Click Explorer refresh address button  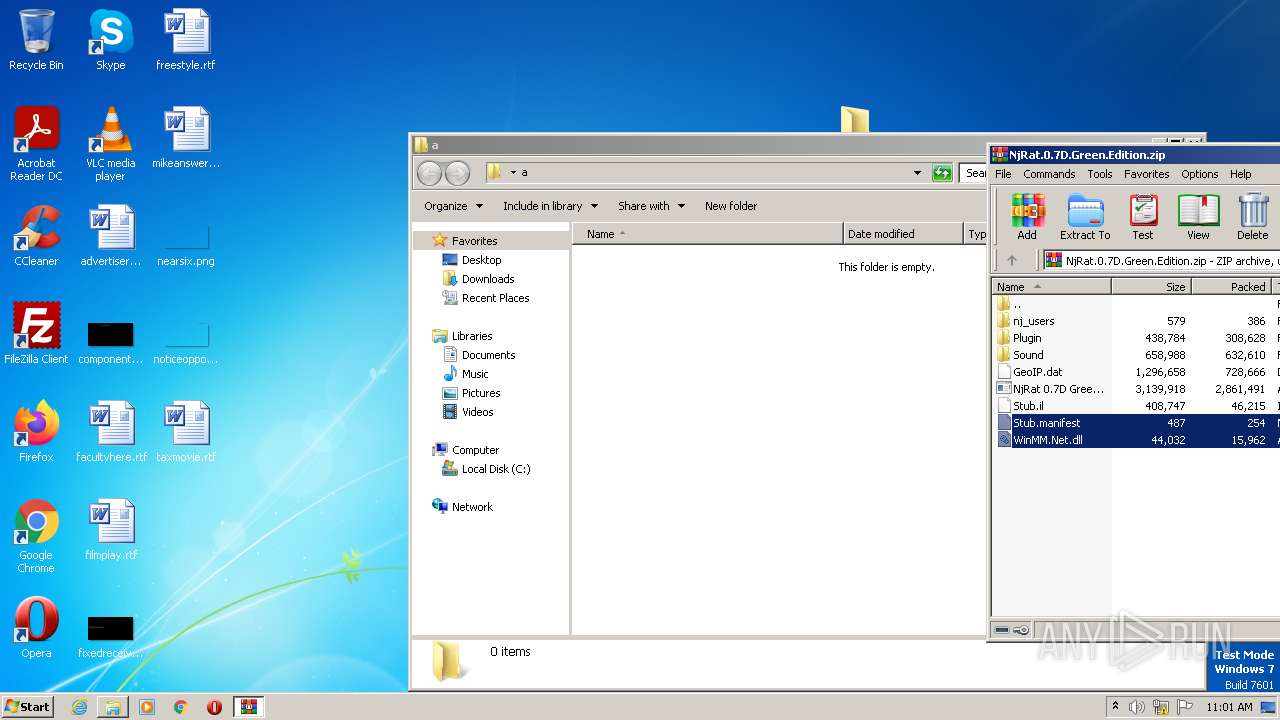(942, 173)
